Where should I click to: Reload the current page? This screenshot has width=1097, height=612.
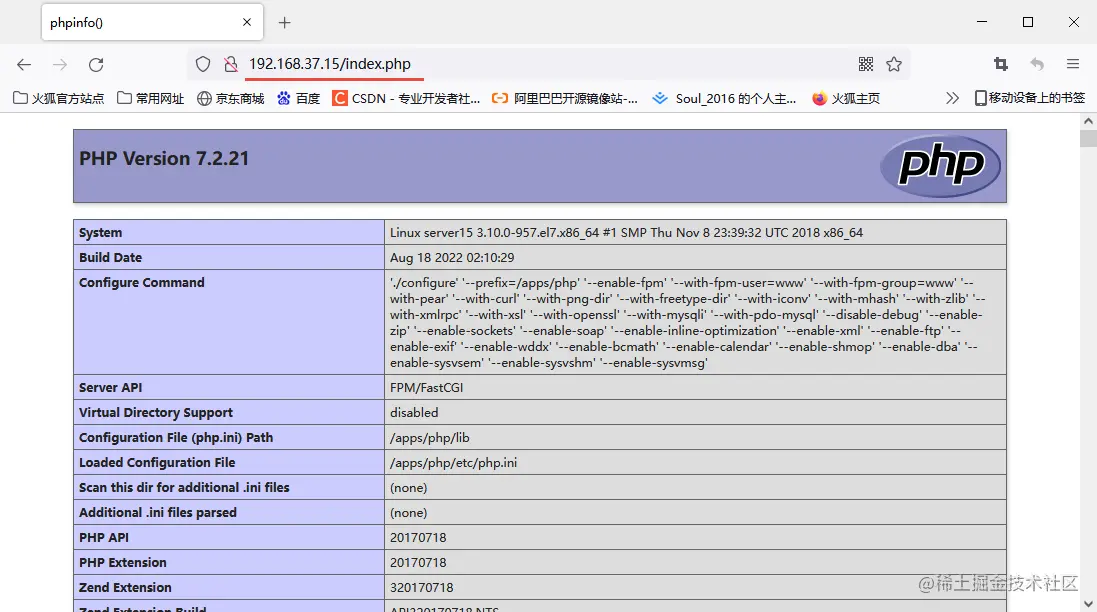(96, 64)
